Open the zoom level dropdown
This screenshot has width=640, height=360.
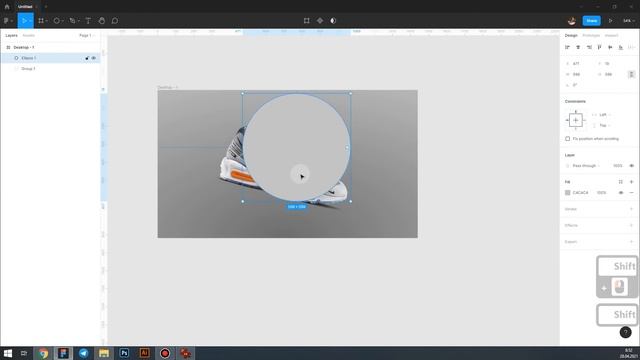(628, 21)
